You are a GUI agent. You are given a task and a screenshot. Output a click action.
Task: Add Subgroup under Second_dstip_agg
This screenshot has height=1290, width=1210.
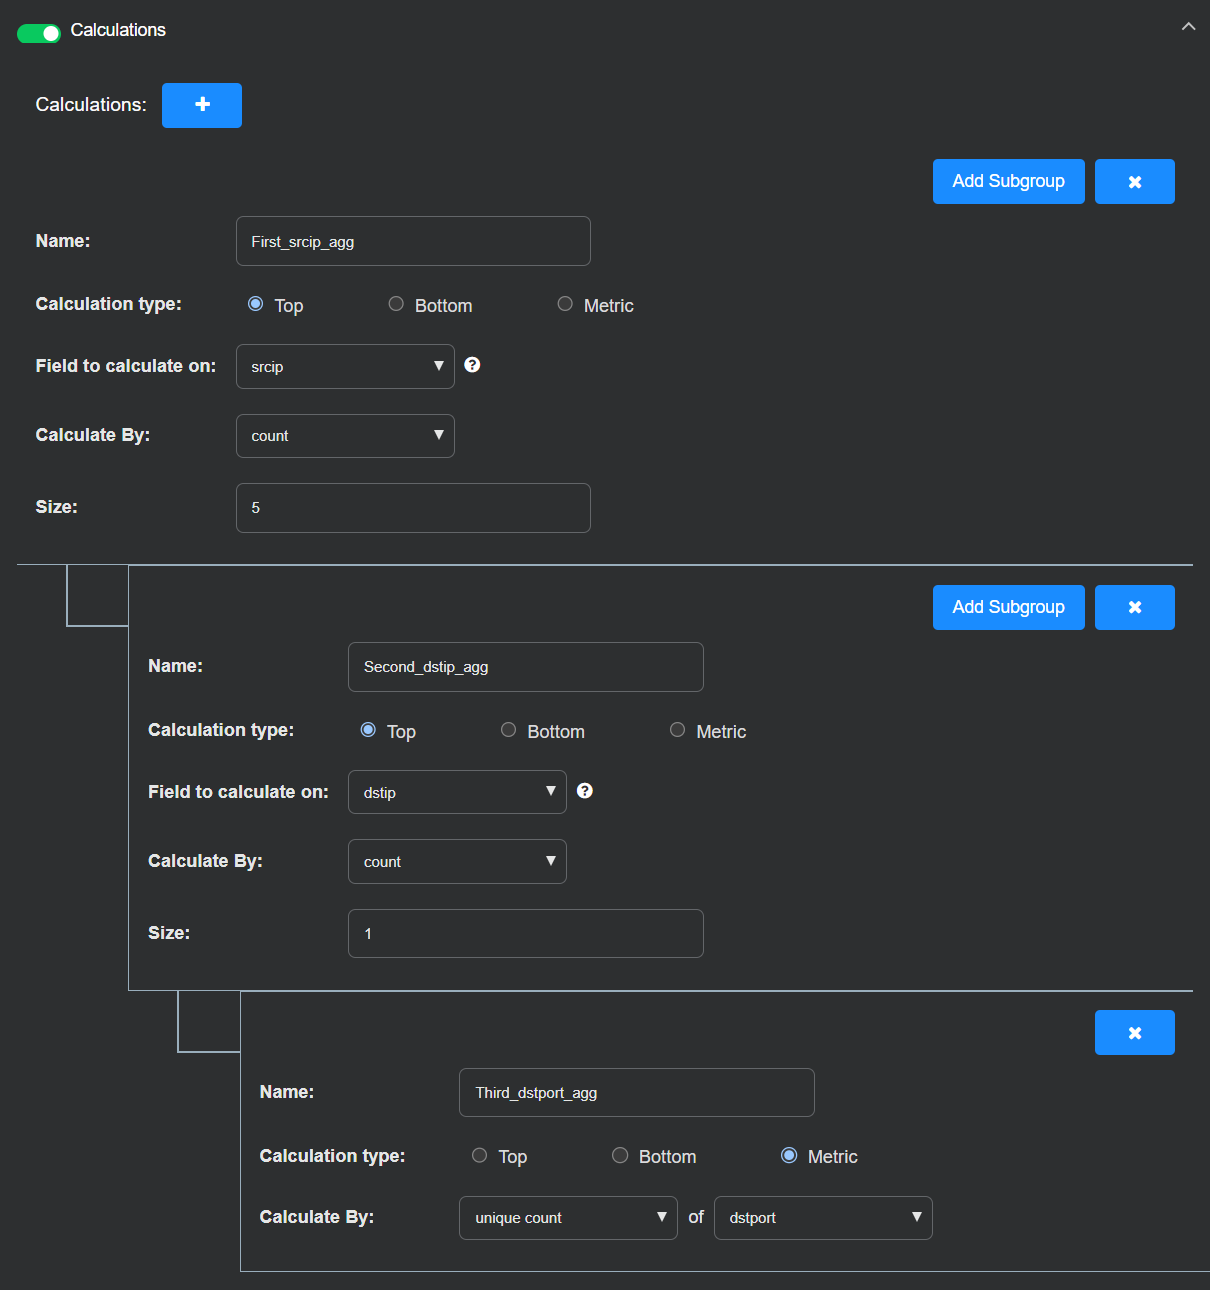(x=1008, y=607)
